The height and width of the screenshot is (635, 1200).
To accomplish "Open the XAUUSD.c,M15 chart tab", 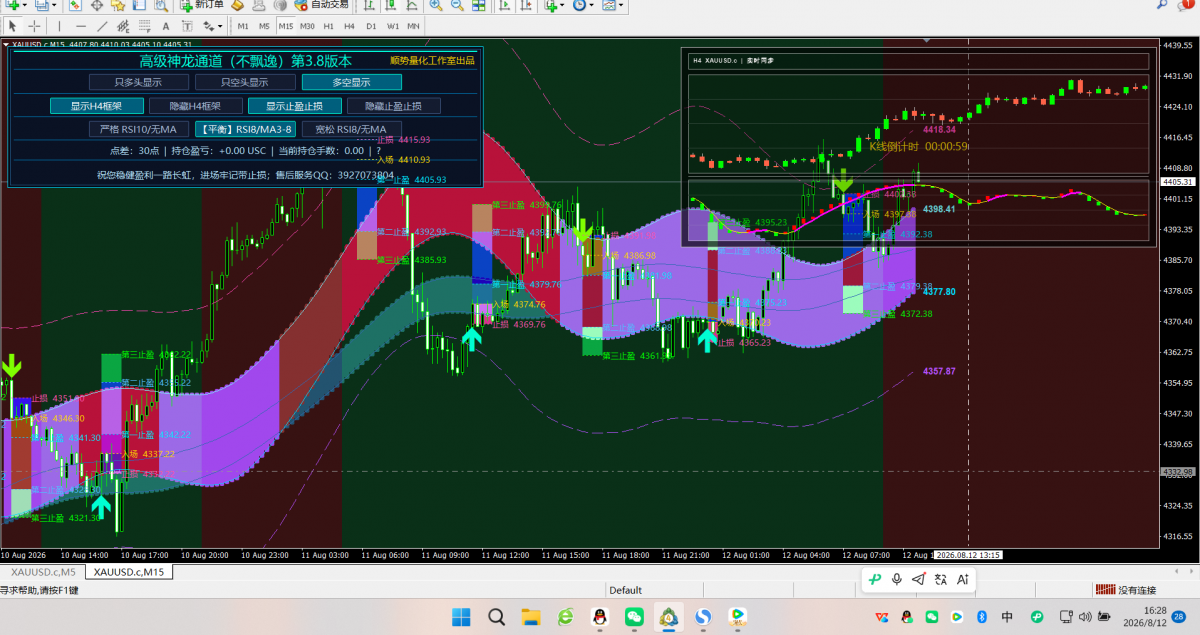I will (129, 572).
